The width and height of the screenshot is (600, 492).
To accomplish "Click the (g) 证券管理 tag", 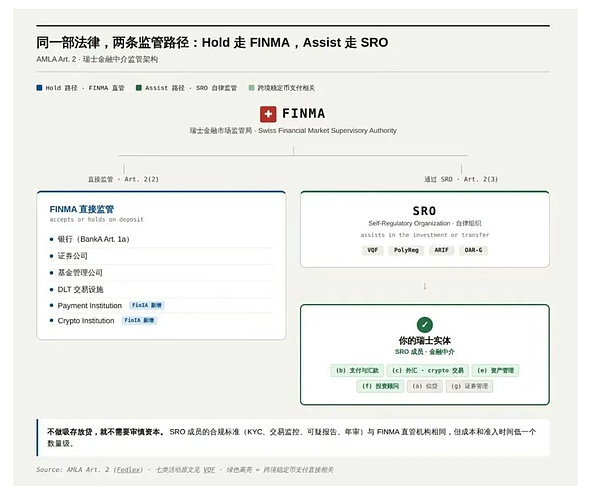I will coord(469,386).
